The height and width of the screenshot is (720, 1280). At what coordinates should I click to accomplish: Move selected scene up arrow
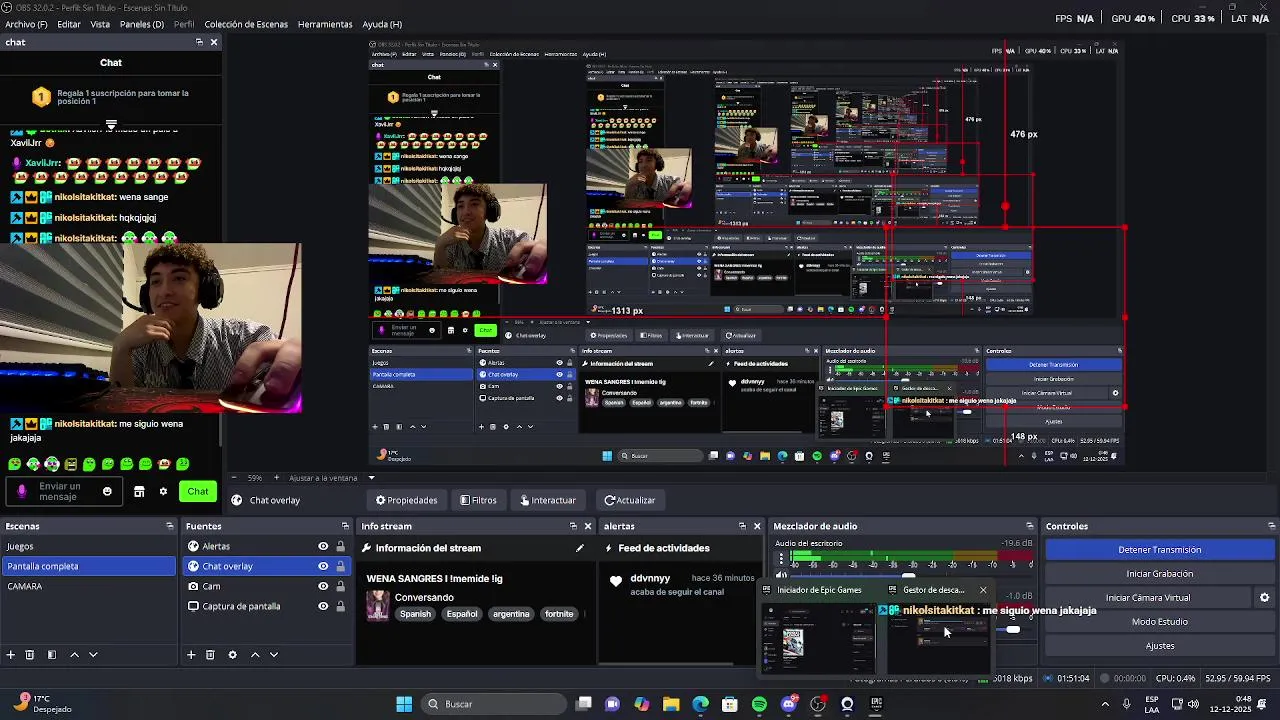[74, 655]
